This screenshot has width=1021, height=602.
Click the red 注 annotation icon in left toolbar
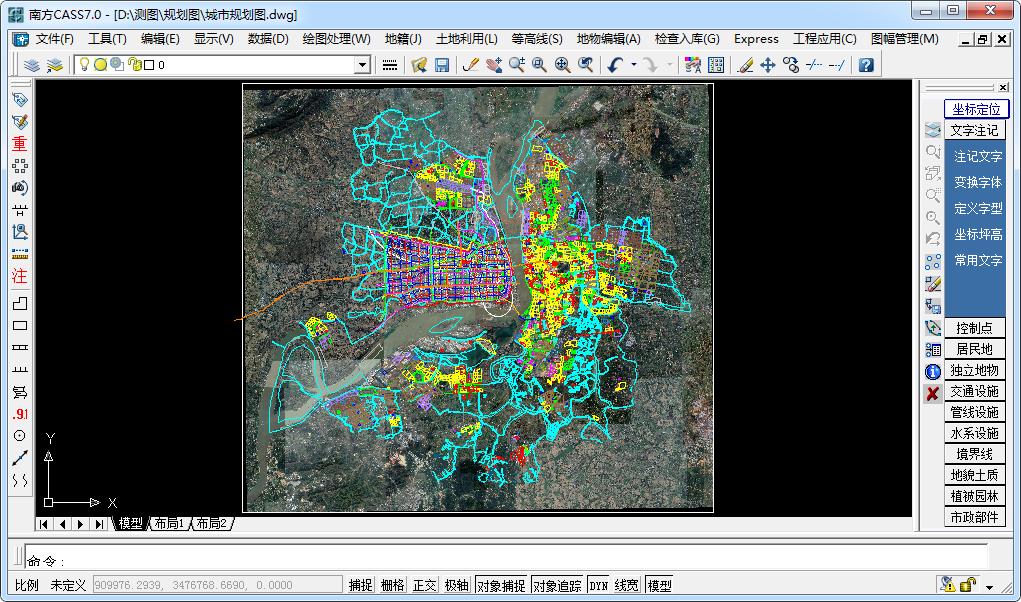(19, 277)
